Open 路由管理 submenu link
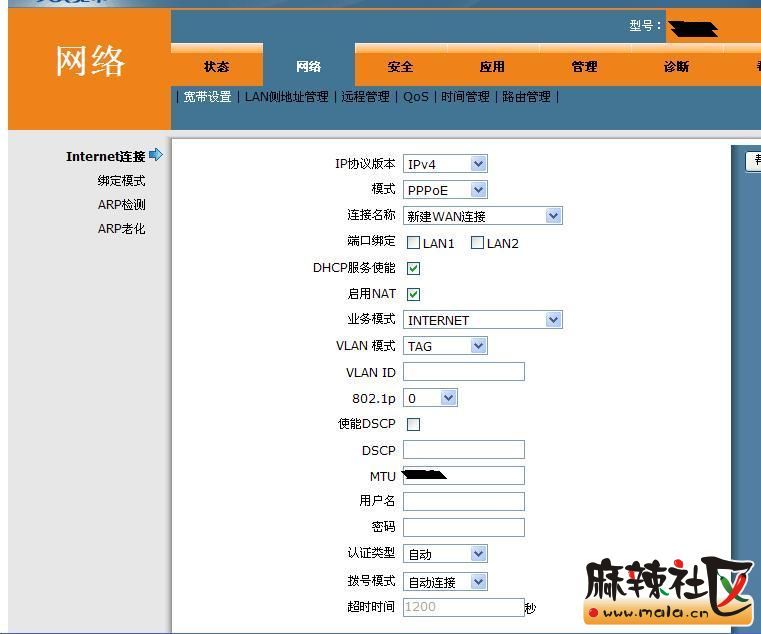 pyautogui.click(x=526, y=97)
